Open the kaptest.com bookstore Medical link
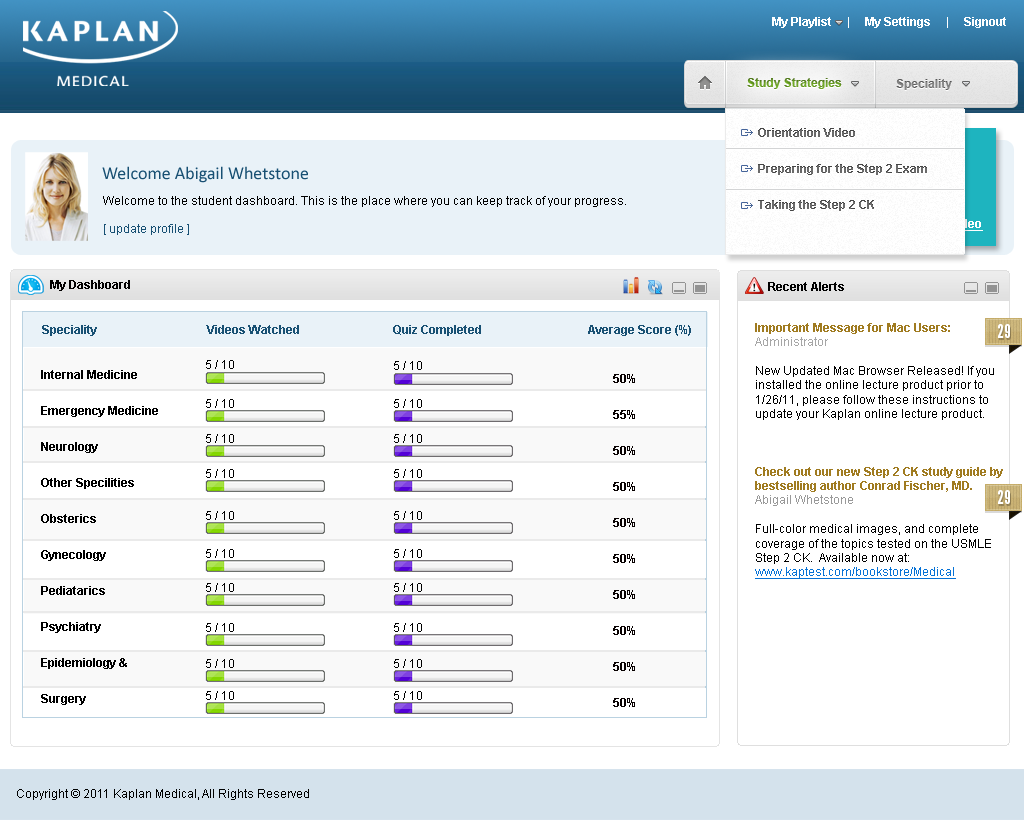This screenshot has width=1024, height=820. click(x=854, y=572)
